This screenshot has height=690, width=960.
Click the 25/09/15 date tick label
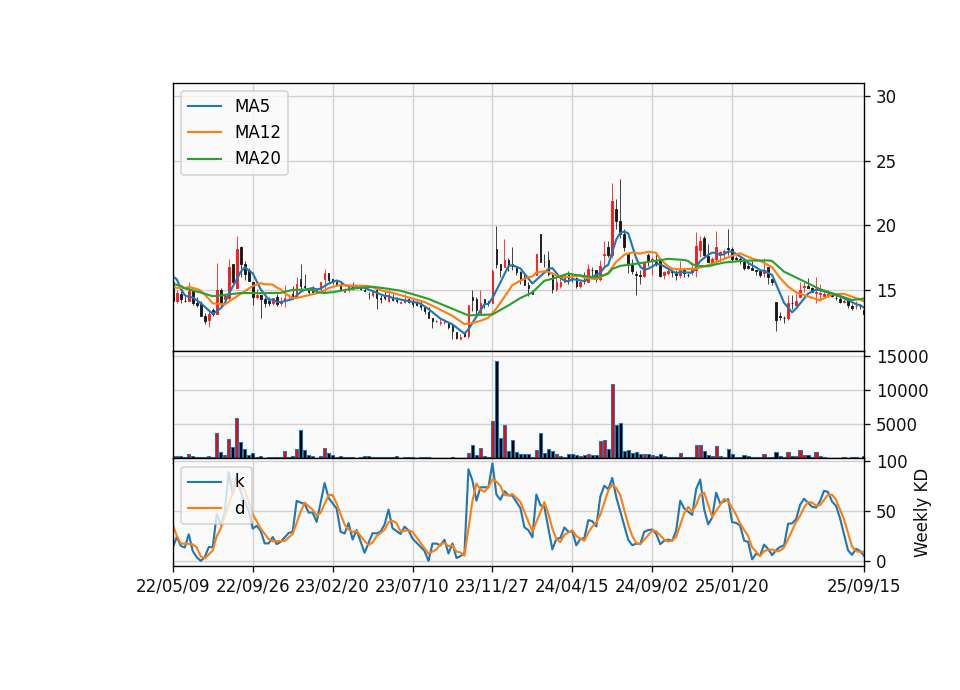864,586
